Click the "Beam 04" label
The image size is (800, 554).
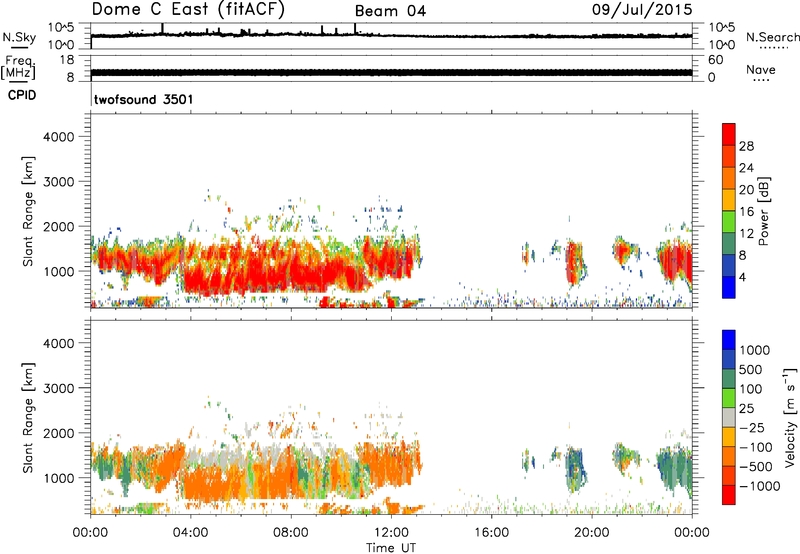[390, 11]
